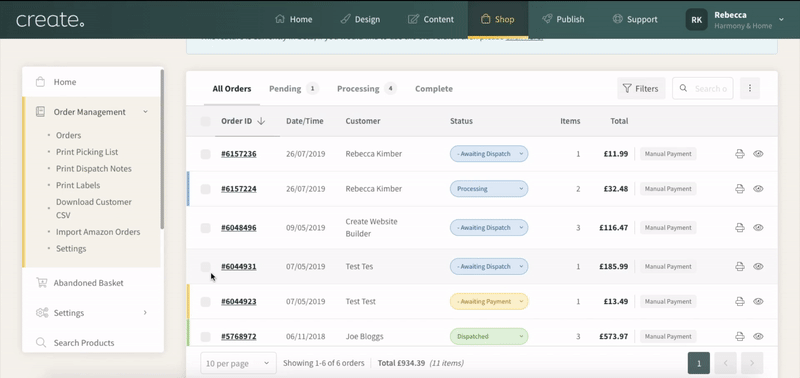Open the Publish menu
Image resolution: width=800 pixels, height=378 pixels.
[563, 19]
